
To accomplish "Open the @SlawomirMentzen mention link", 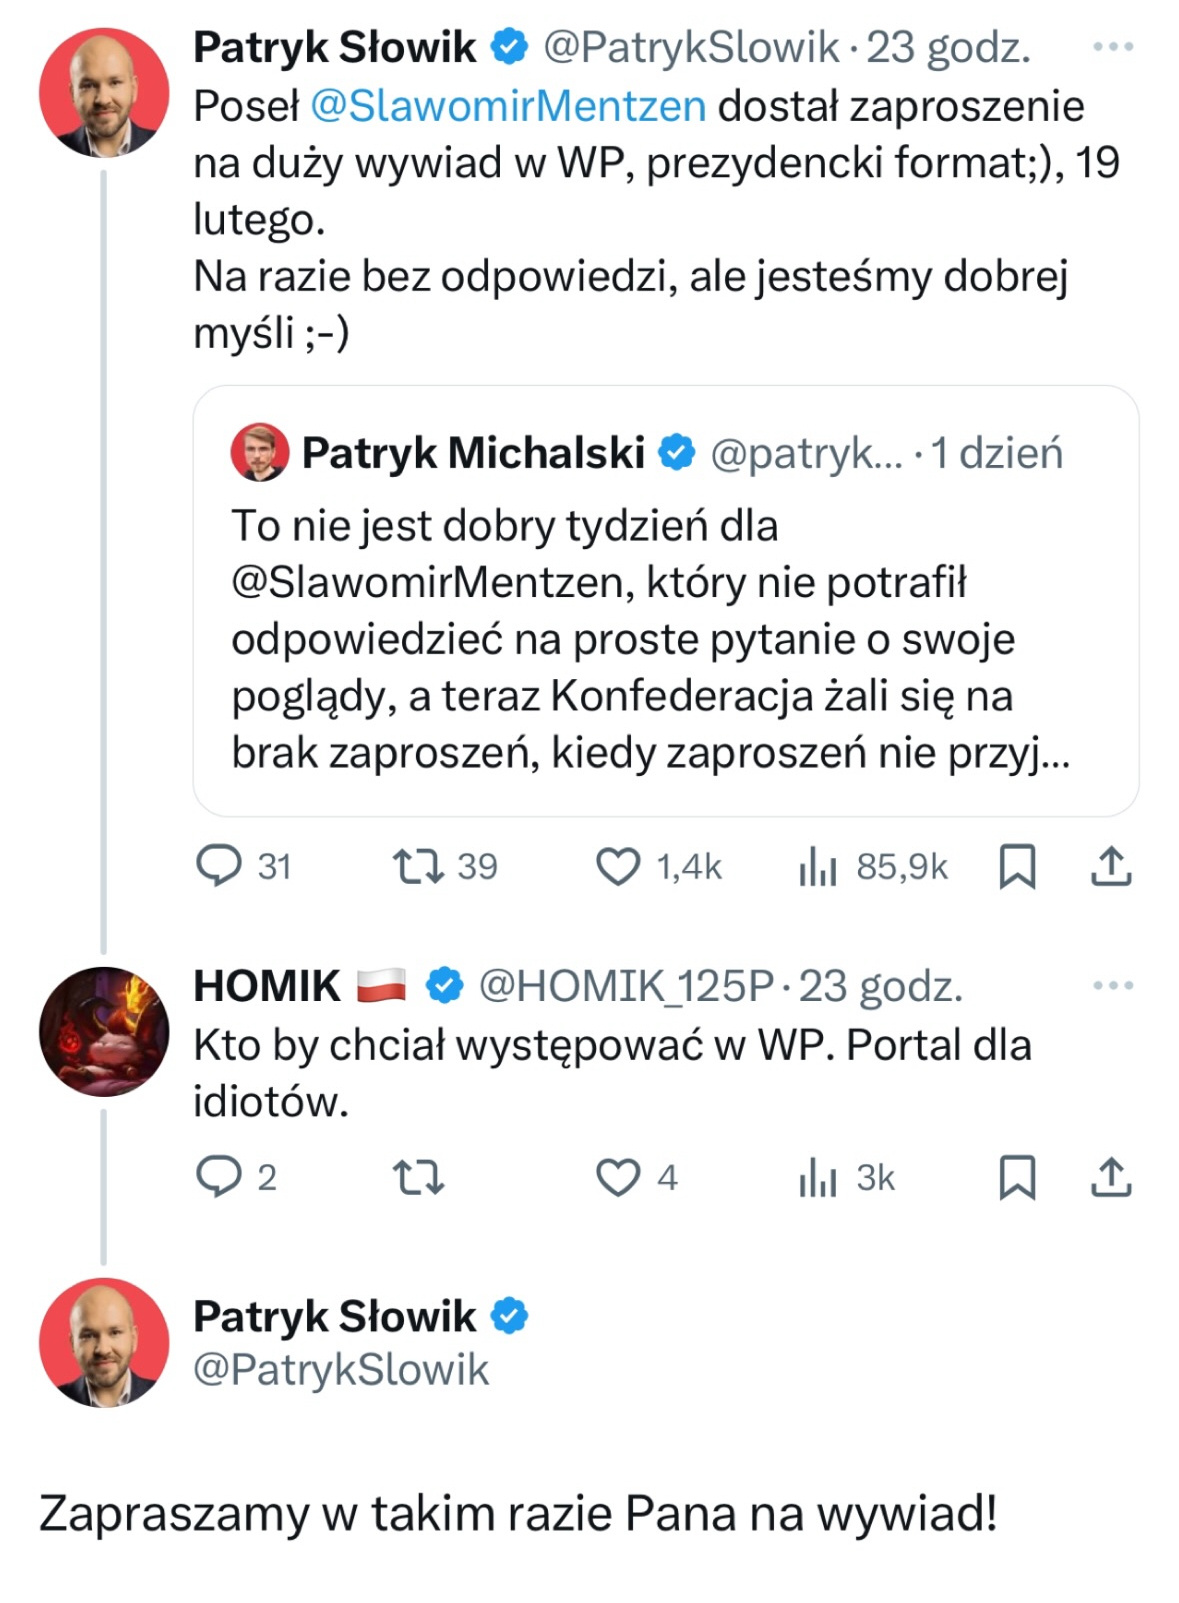I will coord(508,106).
